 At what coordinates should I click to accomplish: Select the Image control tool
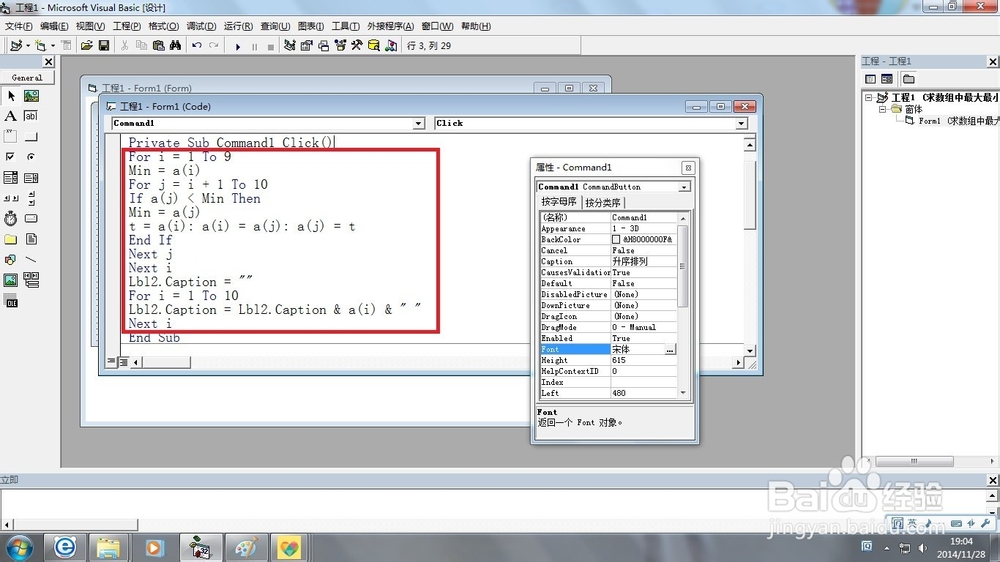[x=11, y=280]
